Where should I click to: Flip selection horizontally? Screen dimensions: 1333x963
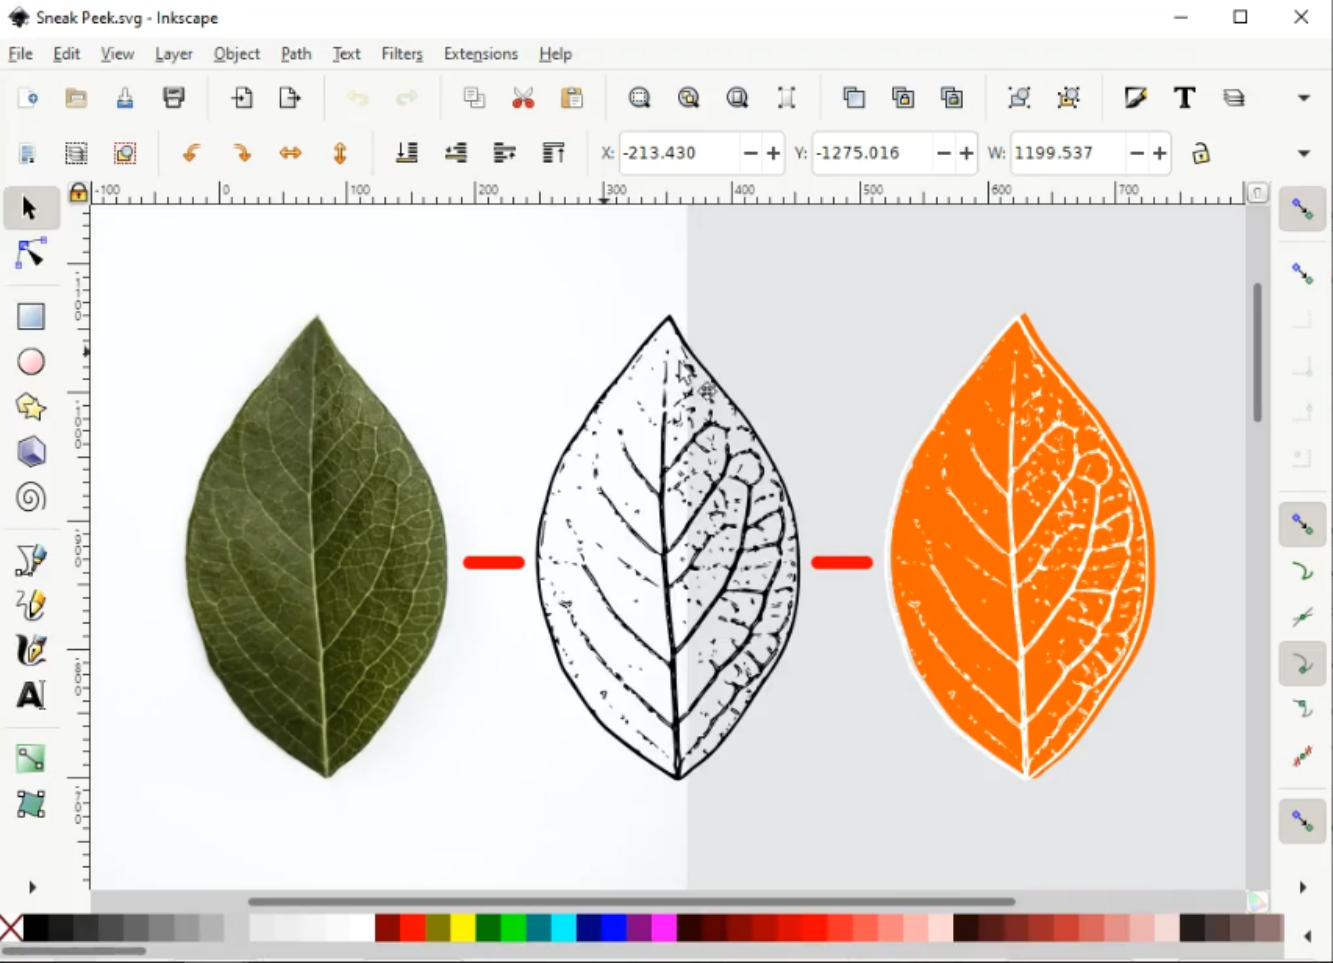point(290,153)
